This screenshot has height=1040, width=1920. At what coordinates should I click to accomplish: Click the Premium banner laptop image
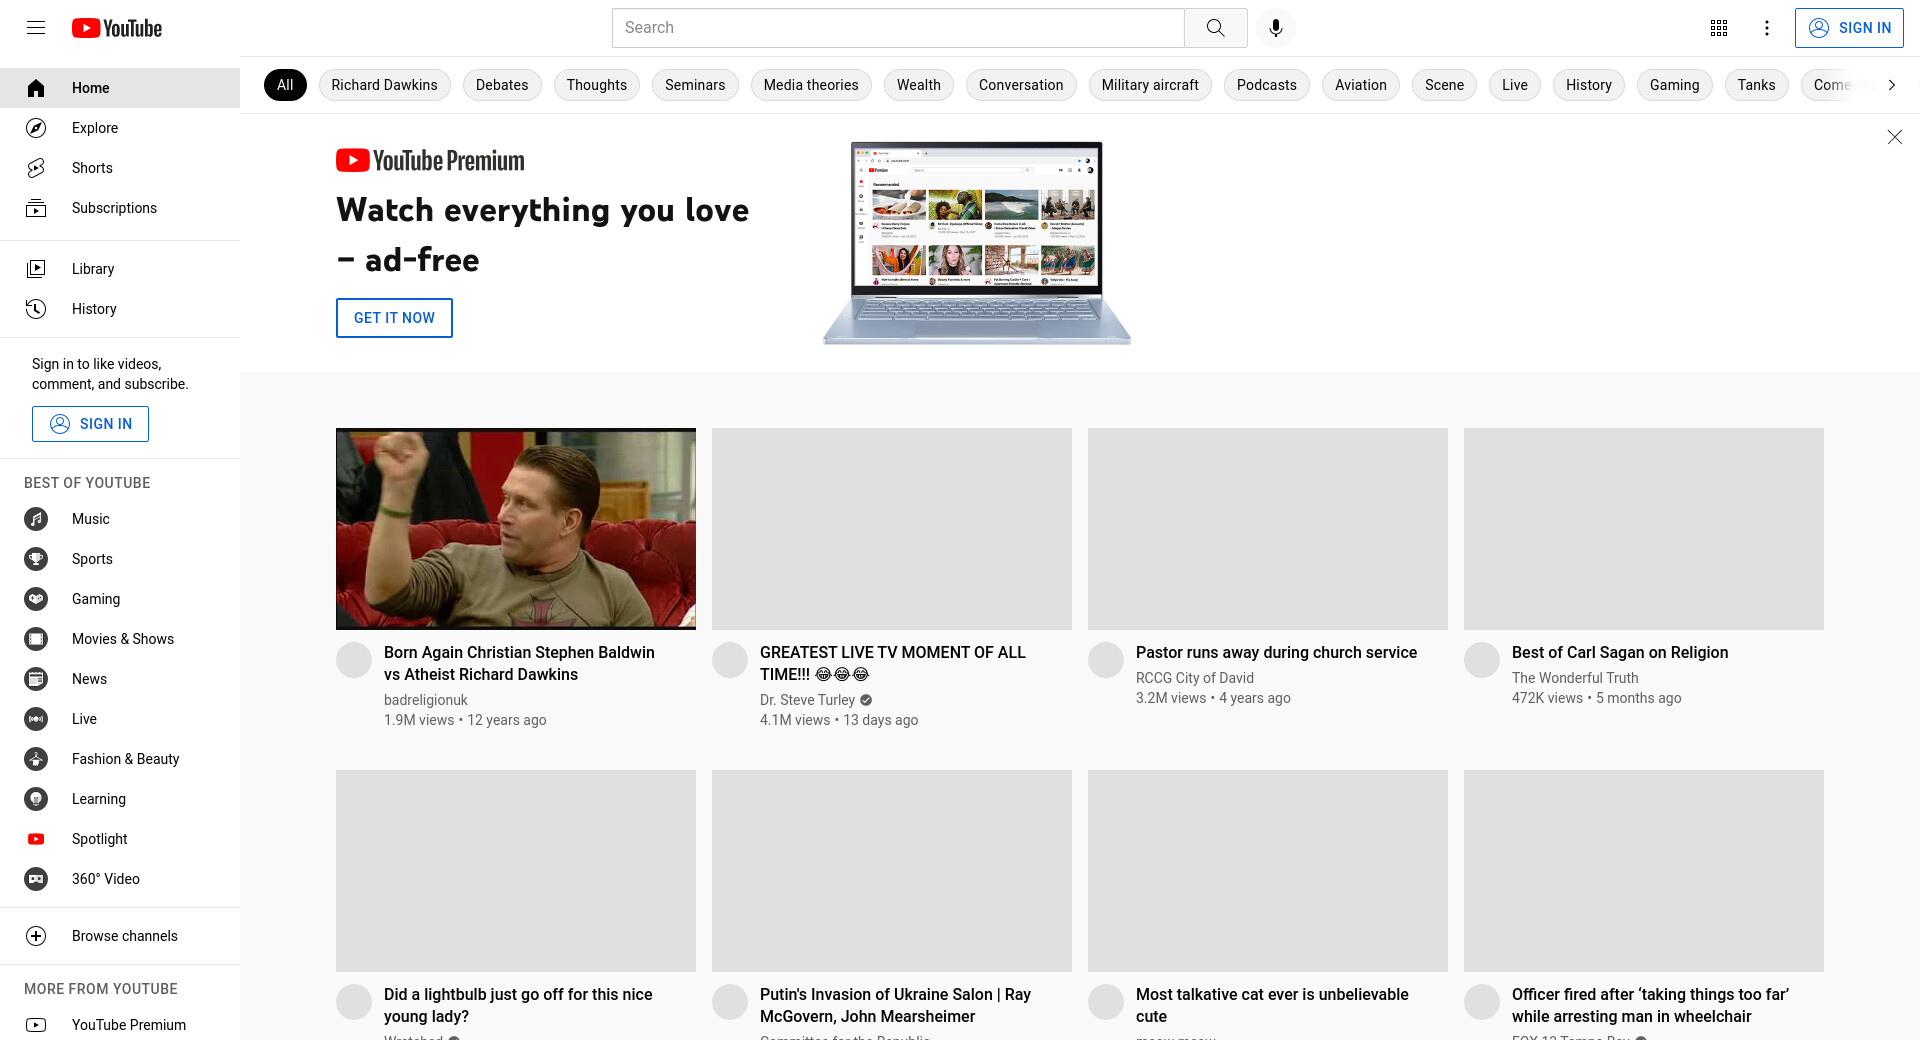click(977, 243)
